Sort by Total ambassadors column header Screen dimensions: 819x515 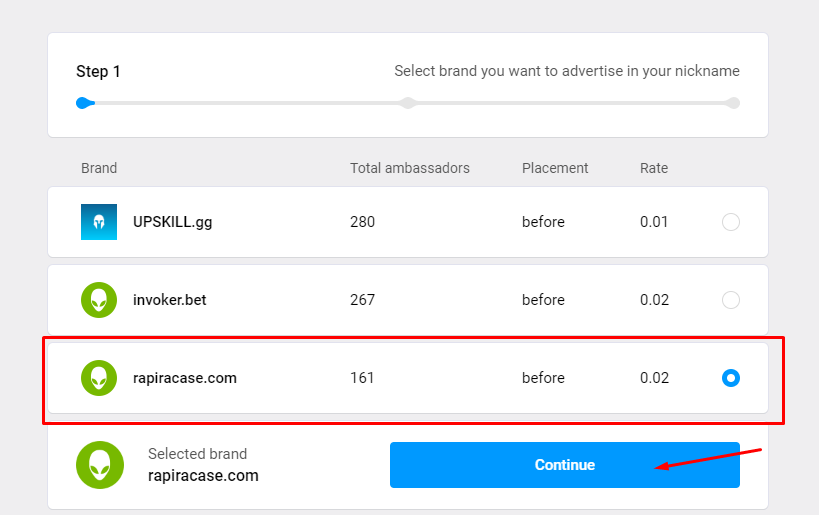[409, 168]
